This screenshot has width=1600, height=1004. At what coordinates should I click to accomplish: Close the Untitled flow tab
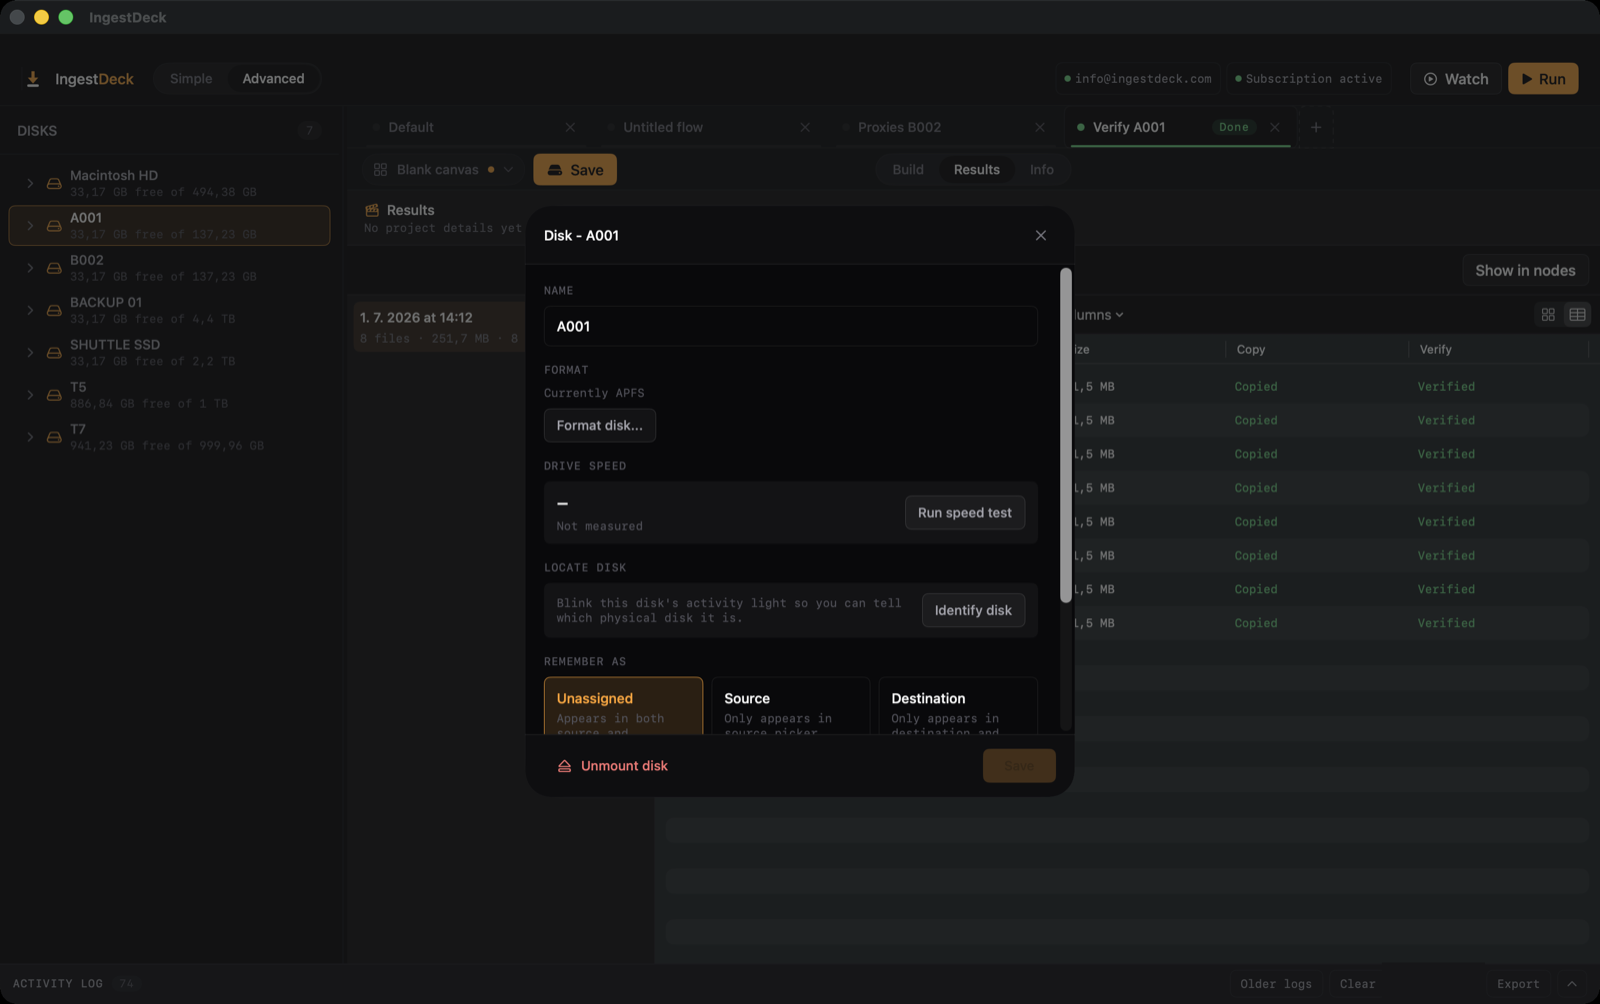[805, 127]
